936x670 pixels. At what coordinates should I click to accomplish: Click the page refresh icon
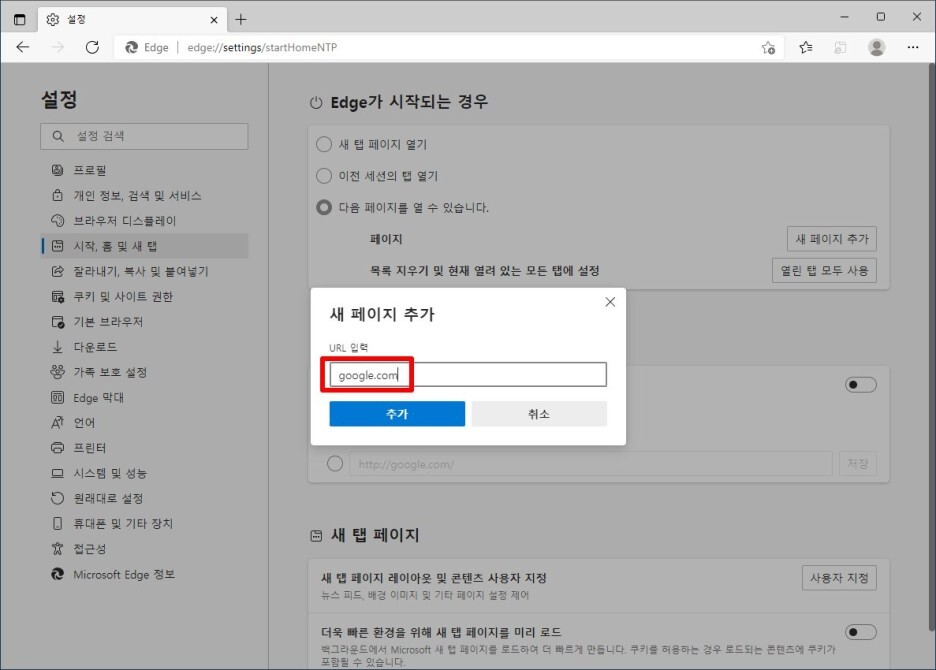tap(92, 47)
